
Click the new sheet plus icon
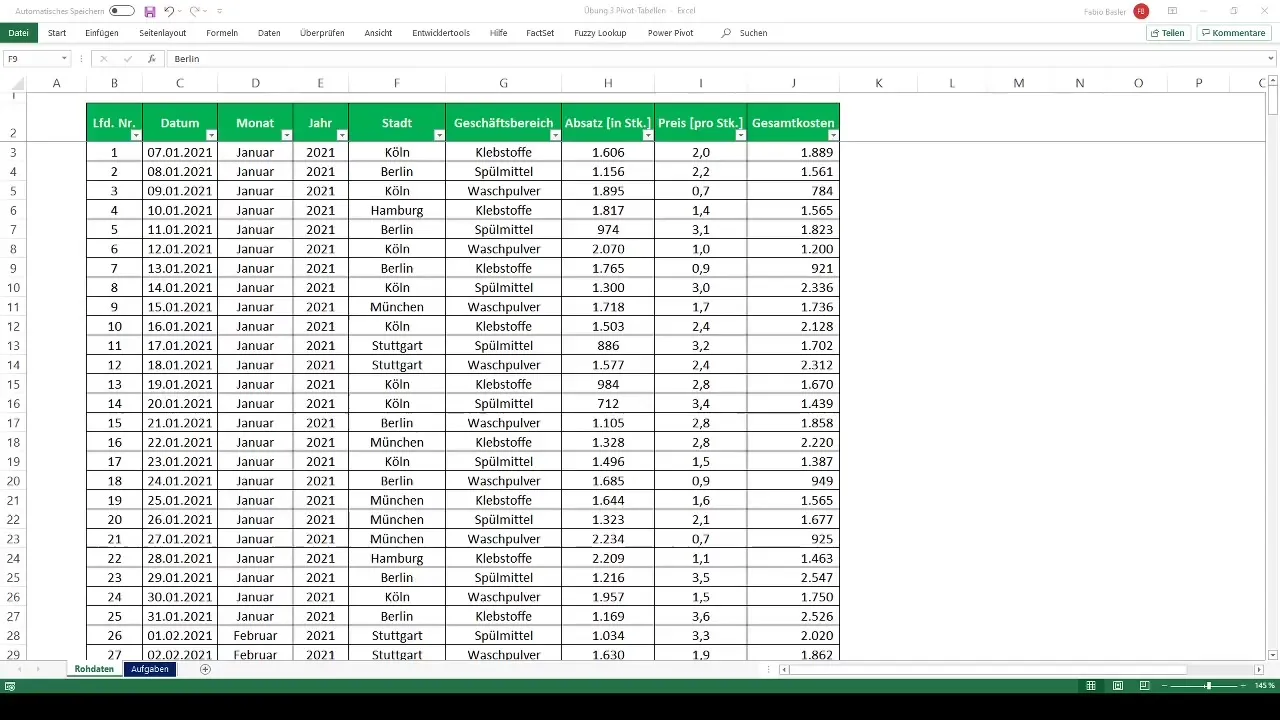click(x=205, y=669)
